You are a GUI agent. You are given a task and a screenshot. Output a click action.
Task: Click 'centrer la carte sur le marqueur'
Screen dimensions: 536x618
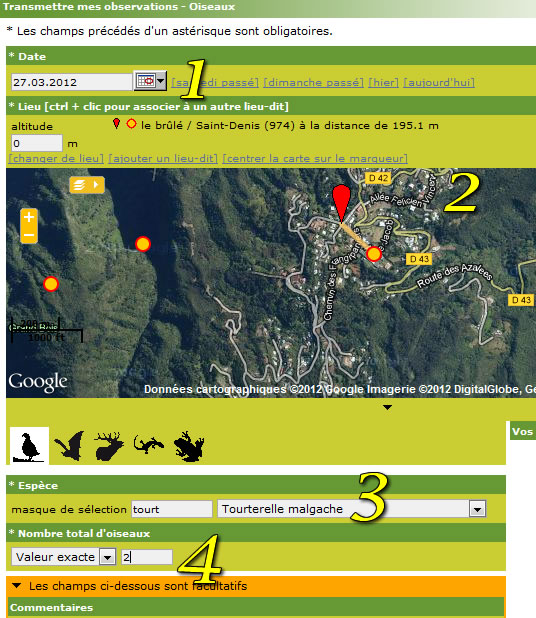[x=315, y=158]
